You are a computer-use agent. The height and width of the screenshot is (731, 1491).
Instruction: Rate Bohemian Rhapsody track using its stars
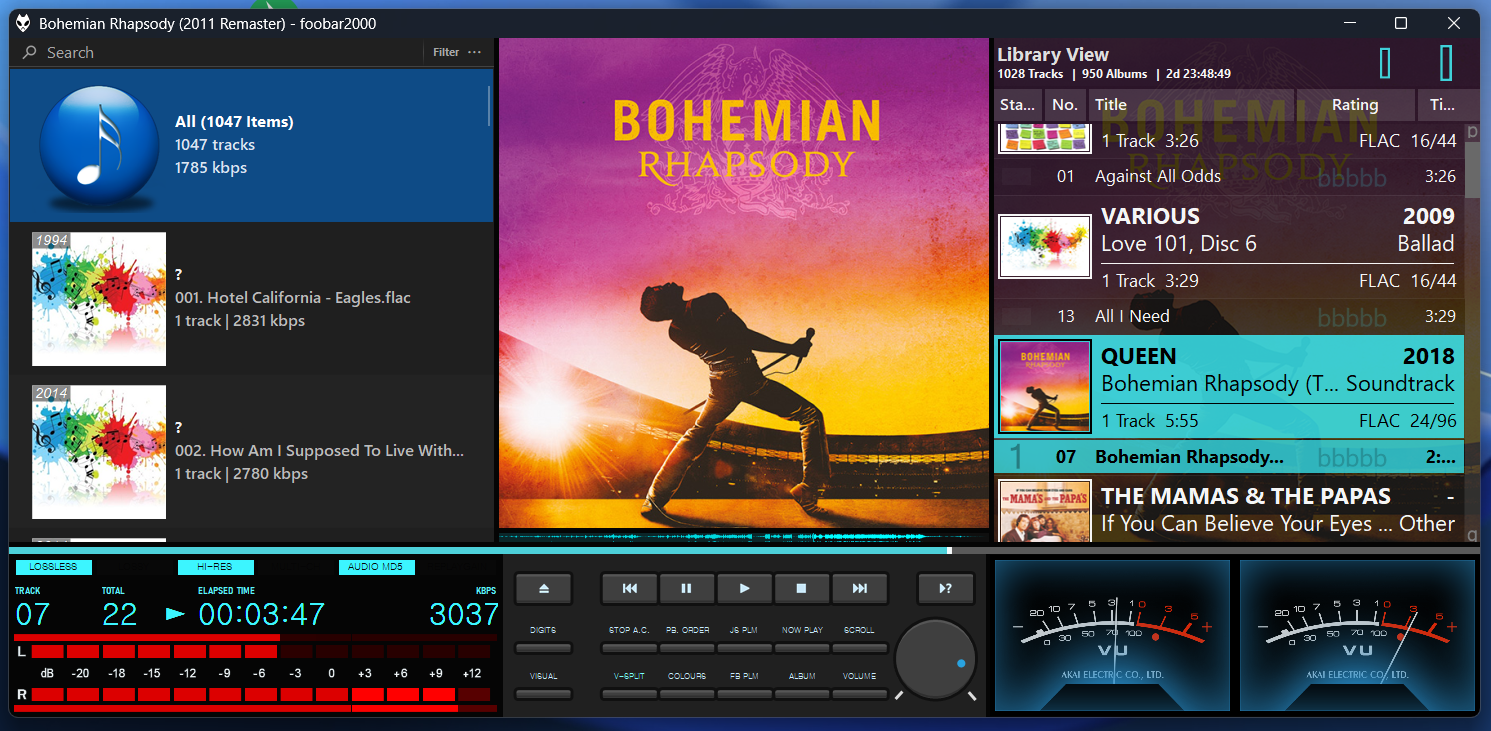click(x=1352, y=458)
